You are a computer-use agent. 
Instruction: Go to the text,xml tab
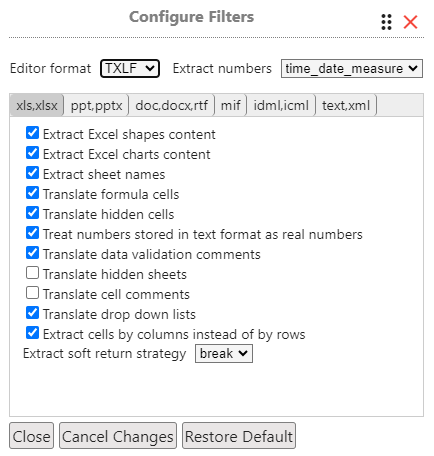346,105
